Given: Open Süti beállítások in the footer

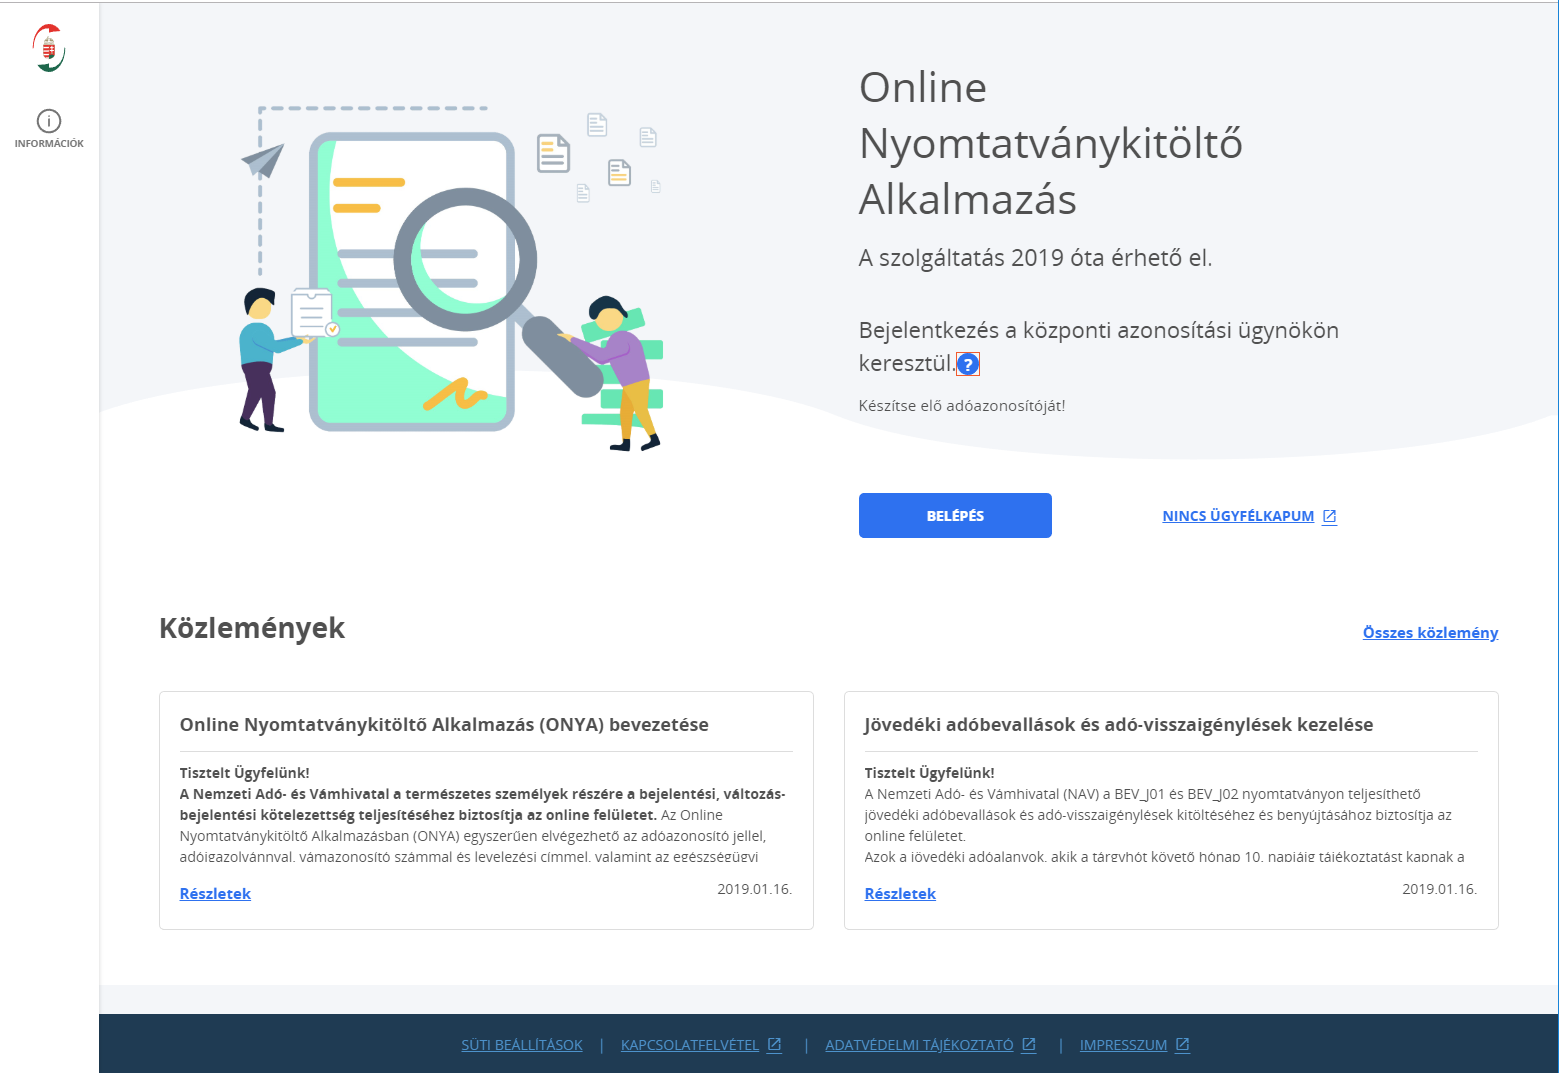Looking at the screenshot, I should 522,1045.
